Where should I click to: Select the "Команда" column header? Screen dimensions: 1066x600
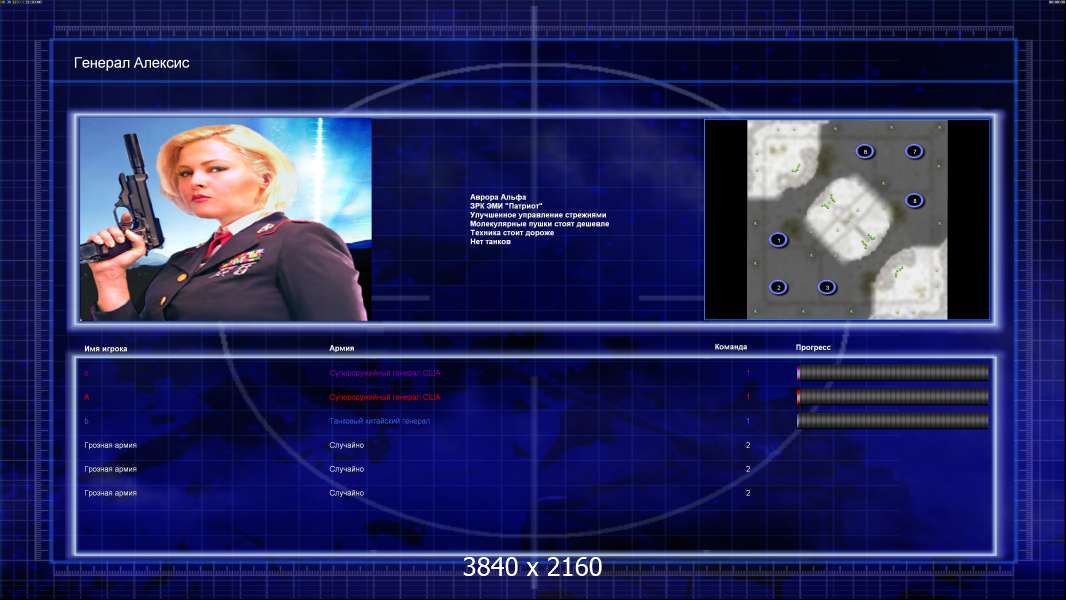[x=731, y=347]
